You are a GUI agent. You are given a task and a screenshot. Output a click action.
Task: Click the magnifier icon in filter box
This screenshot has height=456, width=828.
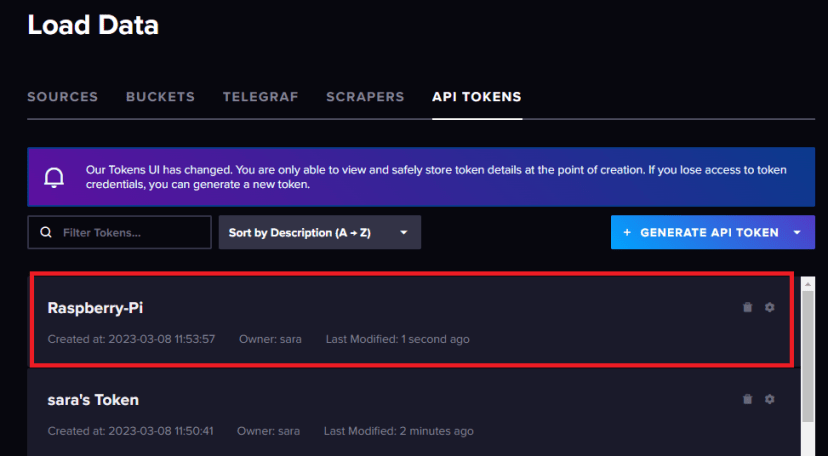(x=46, y=232)
